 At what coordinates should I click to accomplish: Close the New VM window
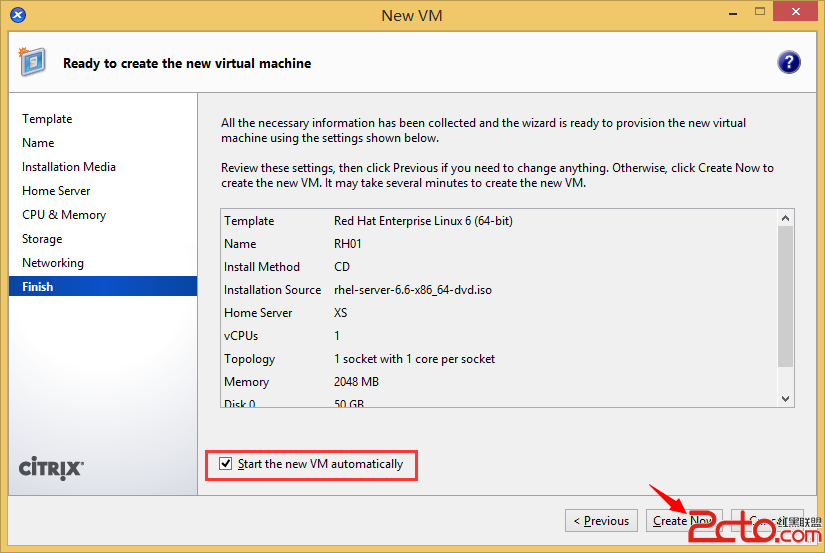click(796, 12)
